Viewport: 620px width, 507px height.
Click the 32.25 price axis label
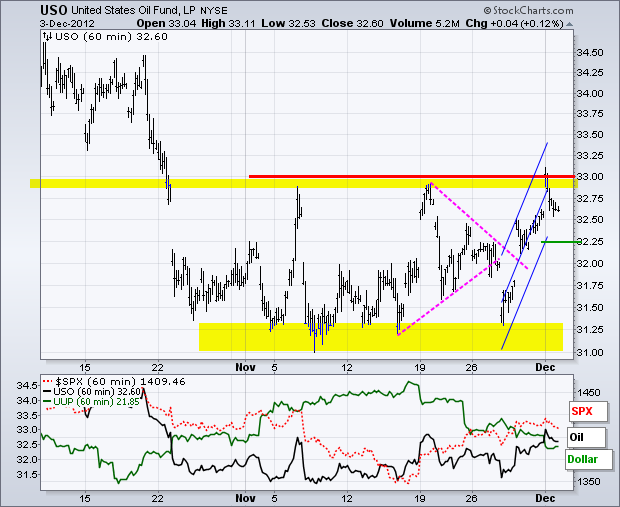point(590,241)
